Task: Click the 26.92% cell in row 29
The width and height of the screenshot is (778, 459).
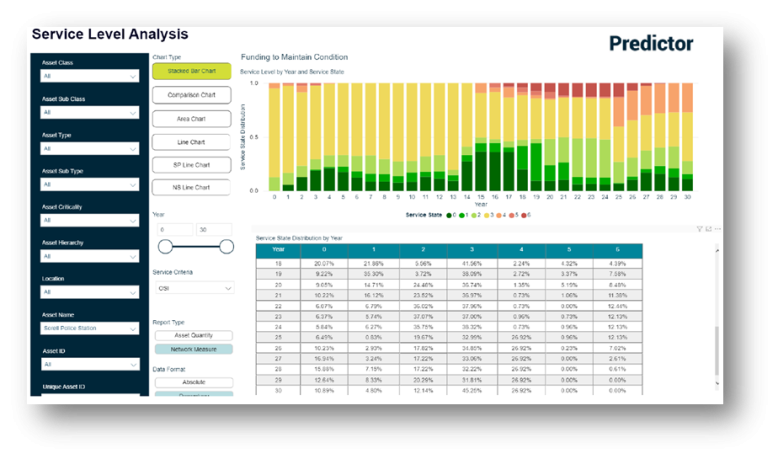Action: (521, 380)
